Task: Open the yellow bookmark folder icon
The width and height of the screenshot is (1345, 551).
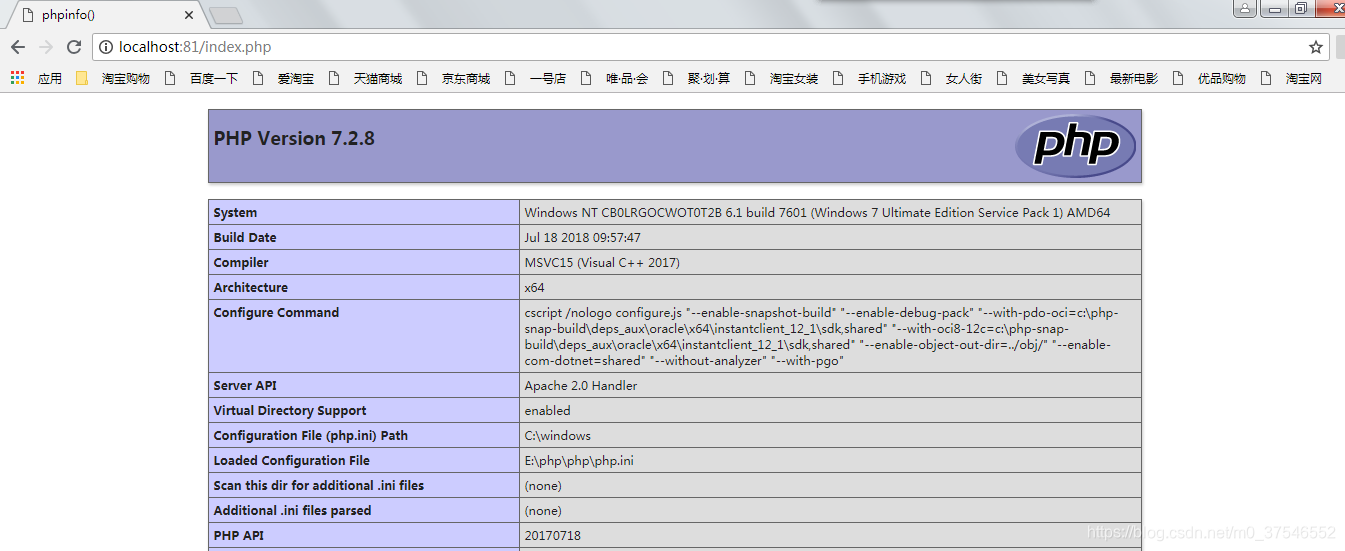Action: [x=82, y=78]
